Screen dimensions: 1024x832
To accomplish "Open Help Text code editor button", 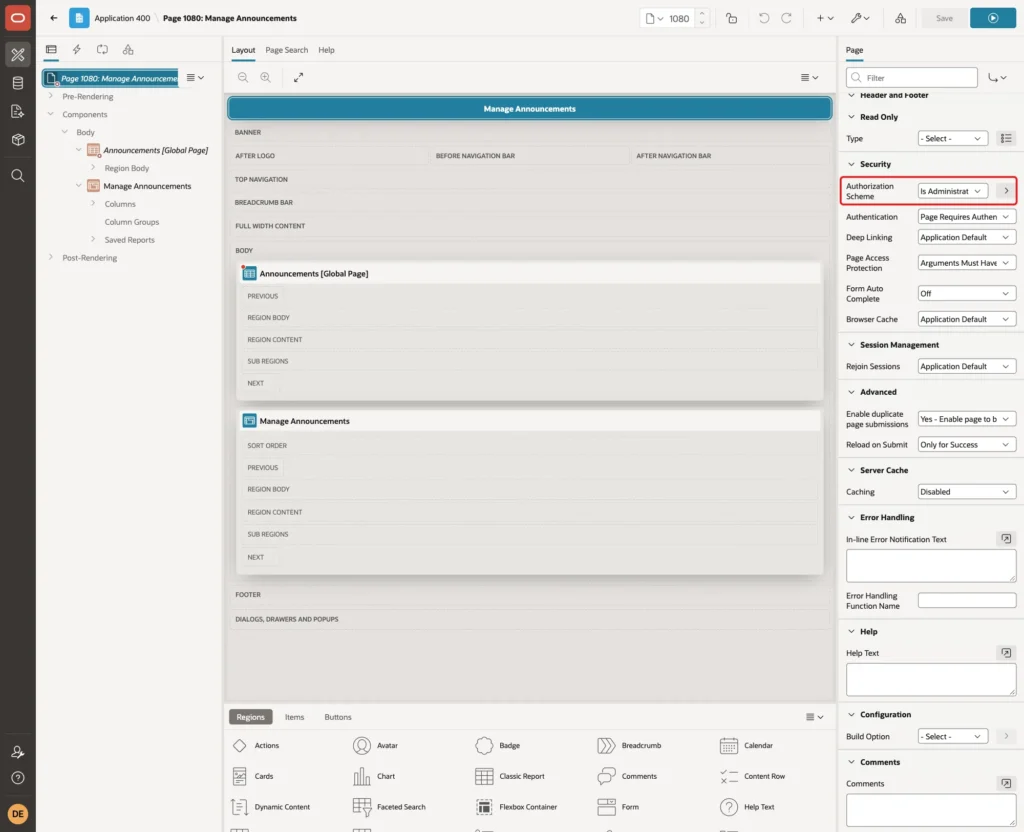I will (x=1006, y=653).
